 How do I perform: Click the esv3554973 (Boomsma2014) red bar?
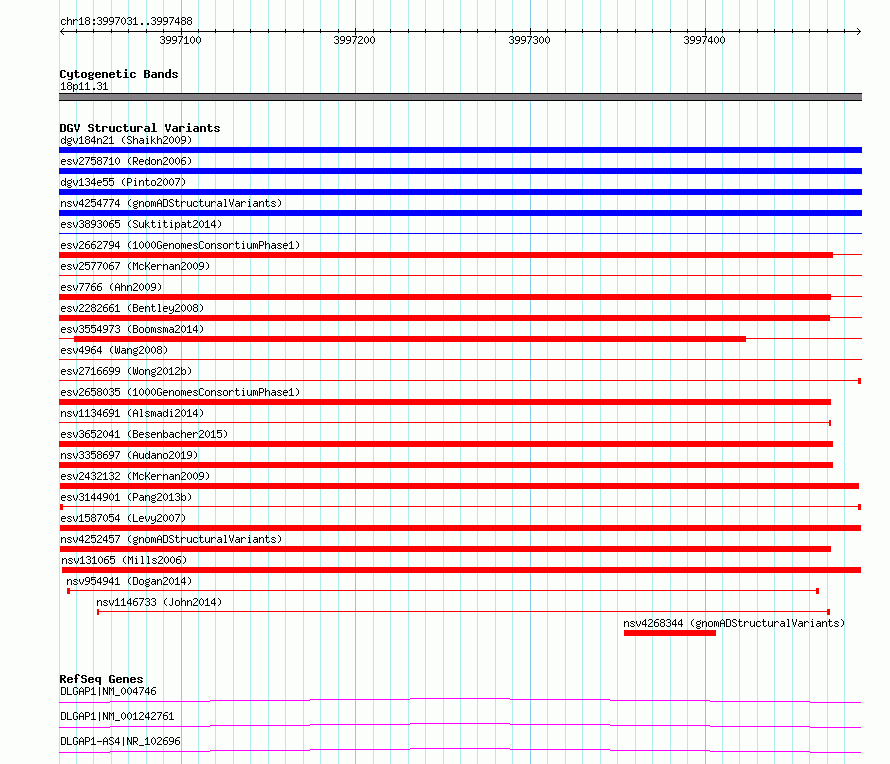point(410,339)
